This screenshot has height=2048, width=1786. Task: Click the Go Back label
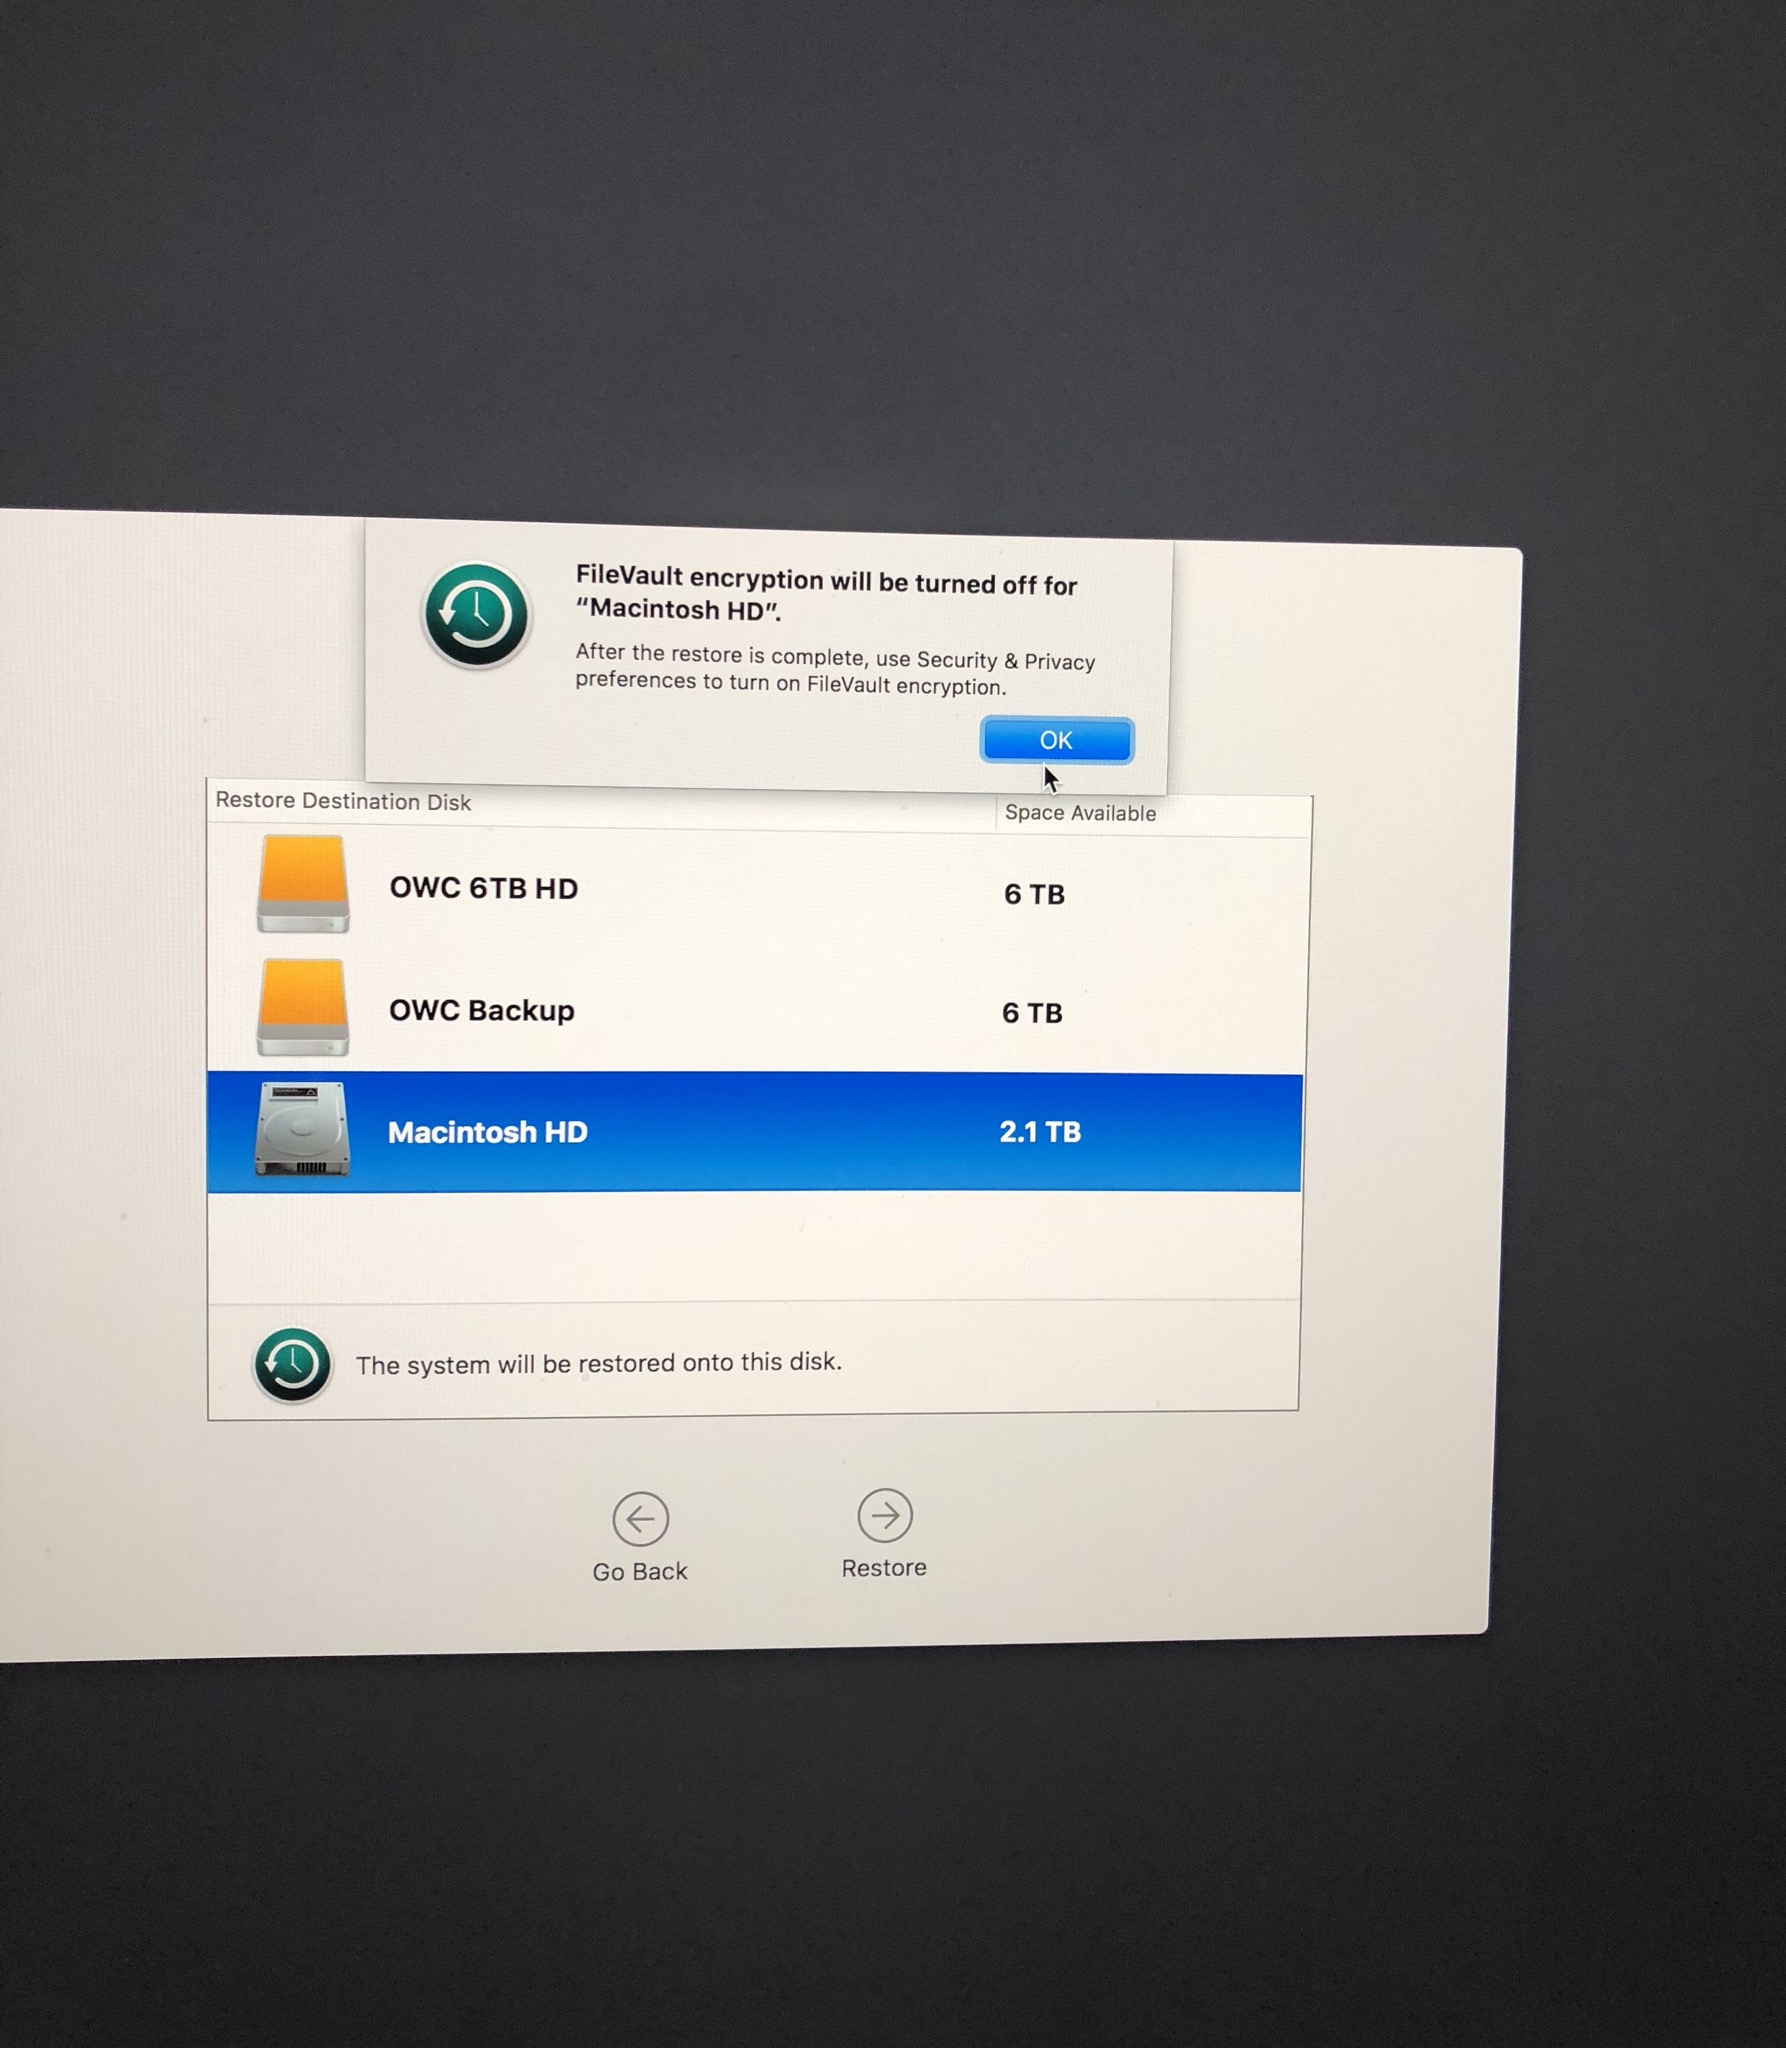640,1571
